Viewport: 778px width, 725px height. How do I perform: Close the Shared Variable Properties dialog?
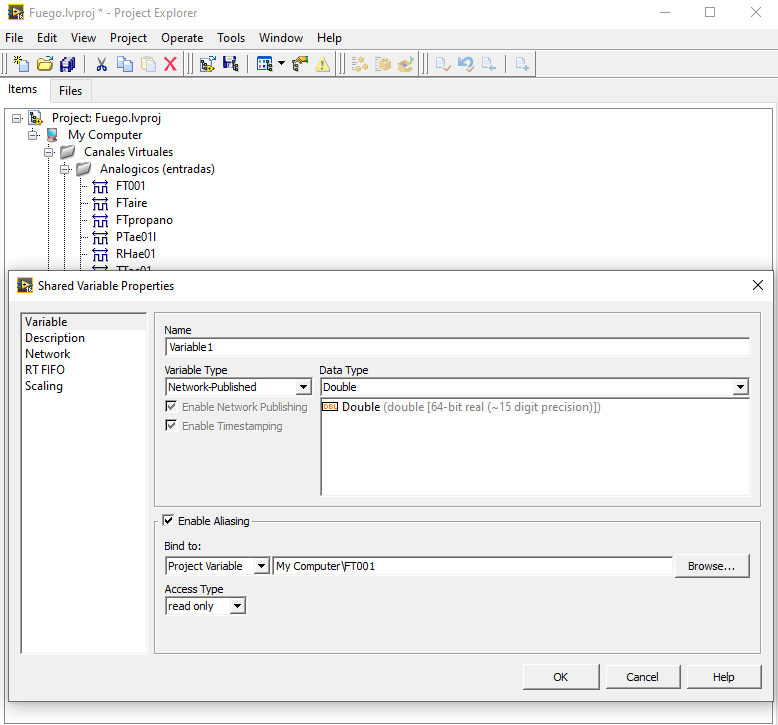(758, 285)
